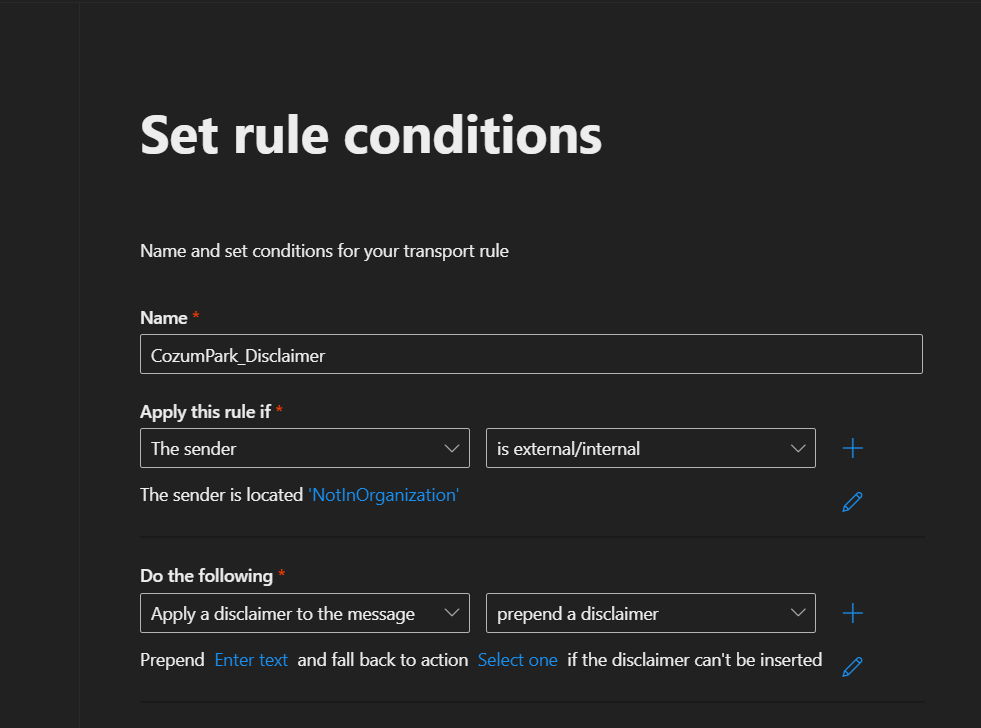Add another action with the plus icon
This screenshot has height=728, width=981.
(x=852, y=613)
